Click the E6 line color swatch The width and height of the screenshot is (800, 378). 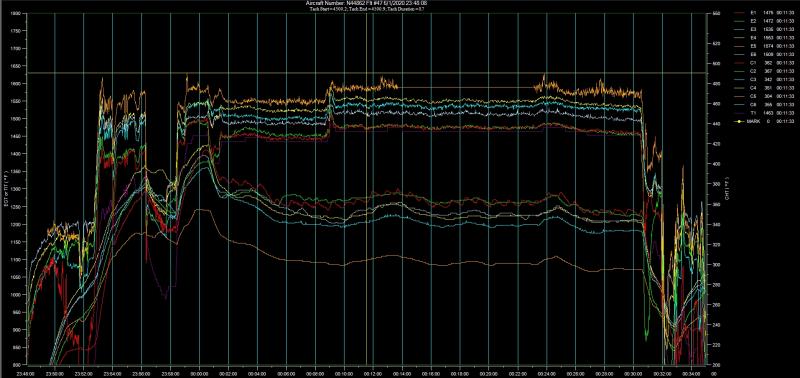(x=740, y=54)
